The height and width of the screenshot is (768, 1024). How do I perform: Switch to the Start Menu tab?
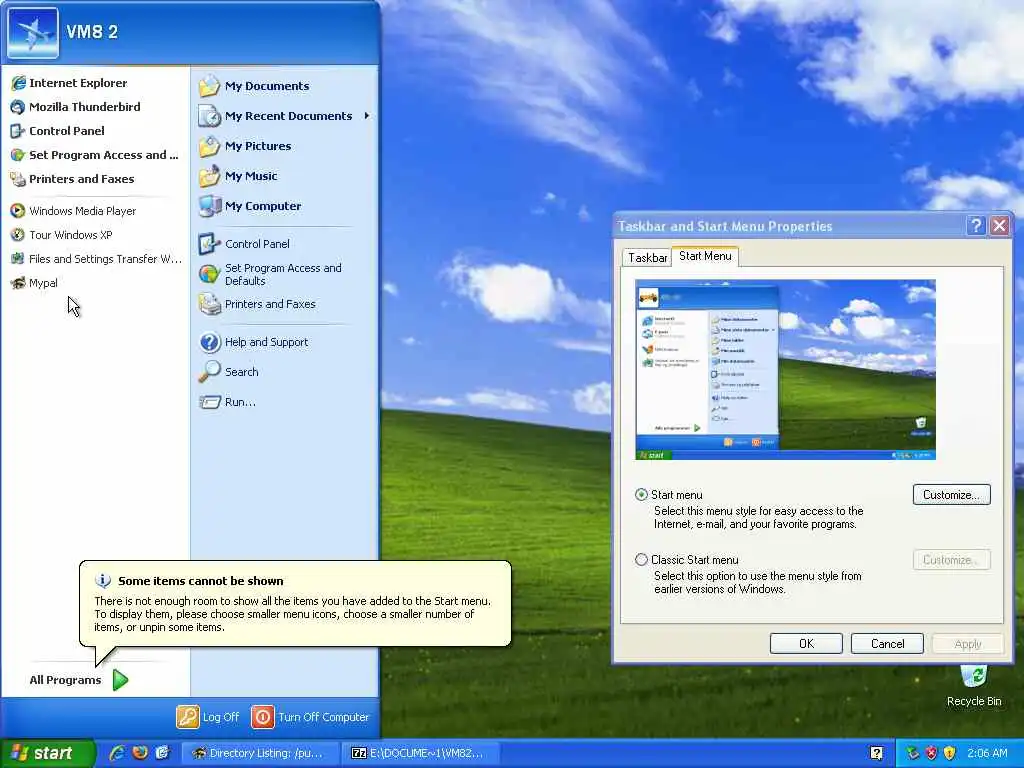tap(705, 256)
